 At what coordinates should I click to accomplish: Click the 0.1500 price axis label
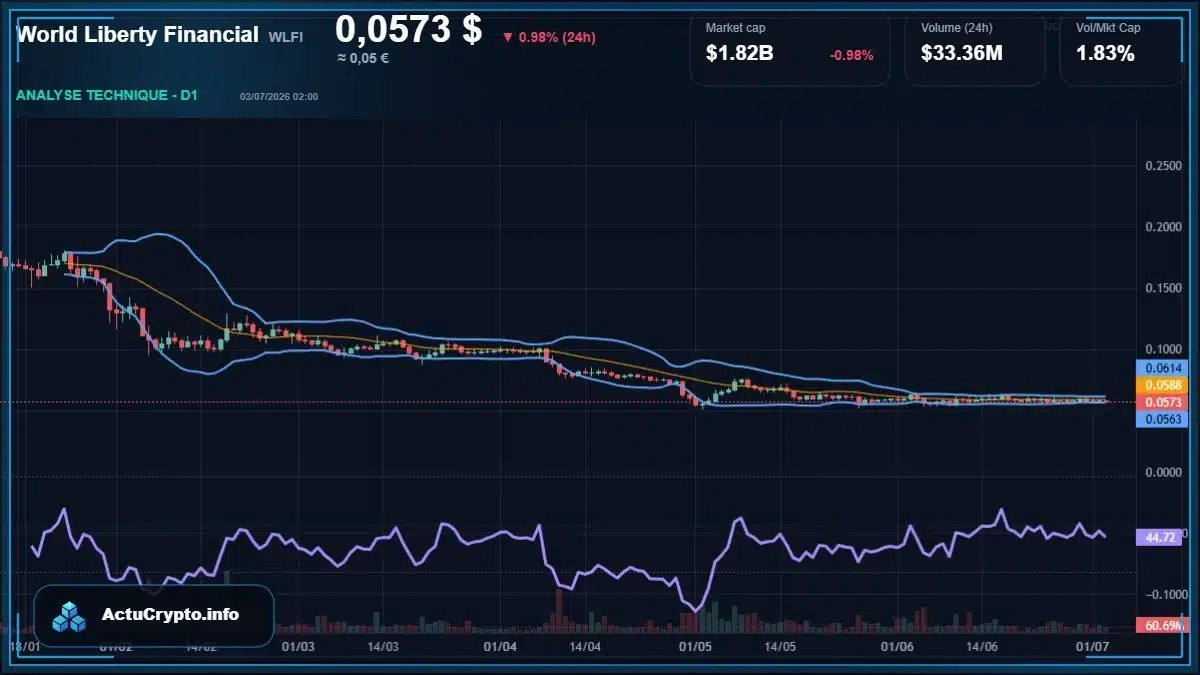(1163, 288)
